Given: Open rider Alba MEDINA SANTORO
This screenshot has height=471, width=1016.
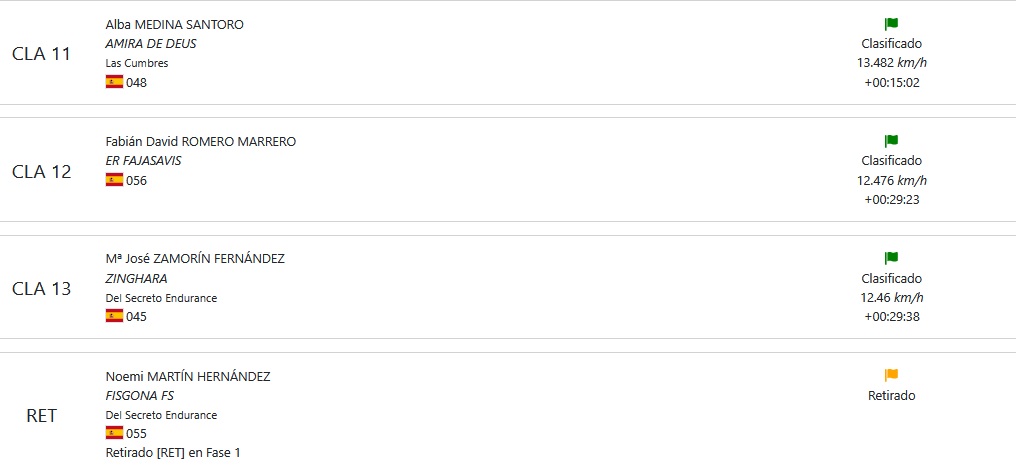Looking at the screenshot, I should coord(174,24).
